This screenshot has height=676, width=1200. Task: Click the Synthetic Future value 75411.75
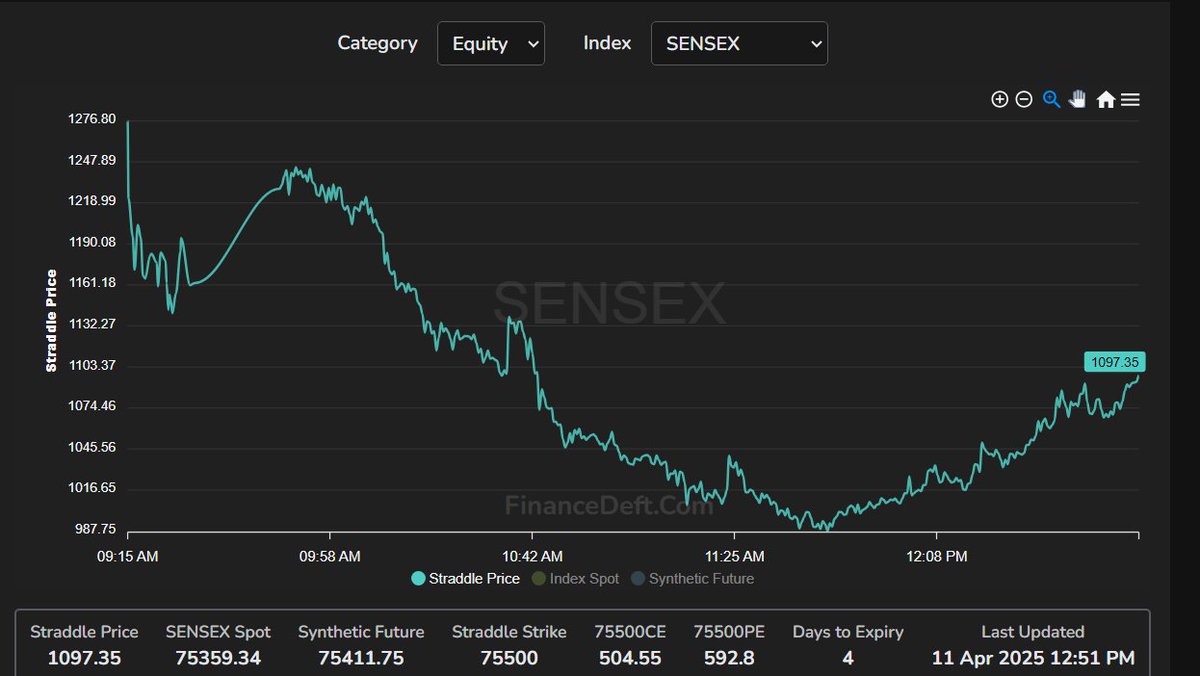(361, 658)
